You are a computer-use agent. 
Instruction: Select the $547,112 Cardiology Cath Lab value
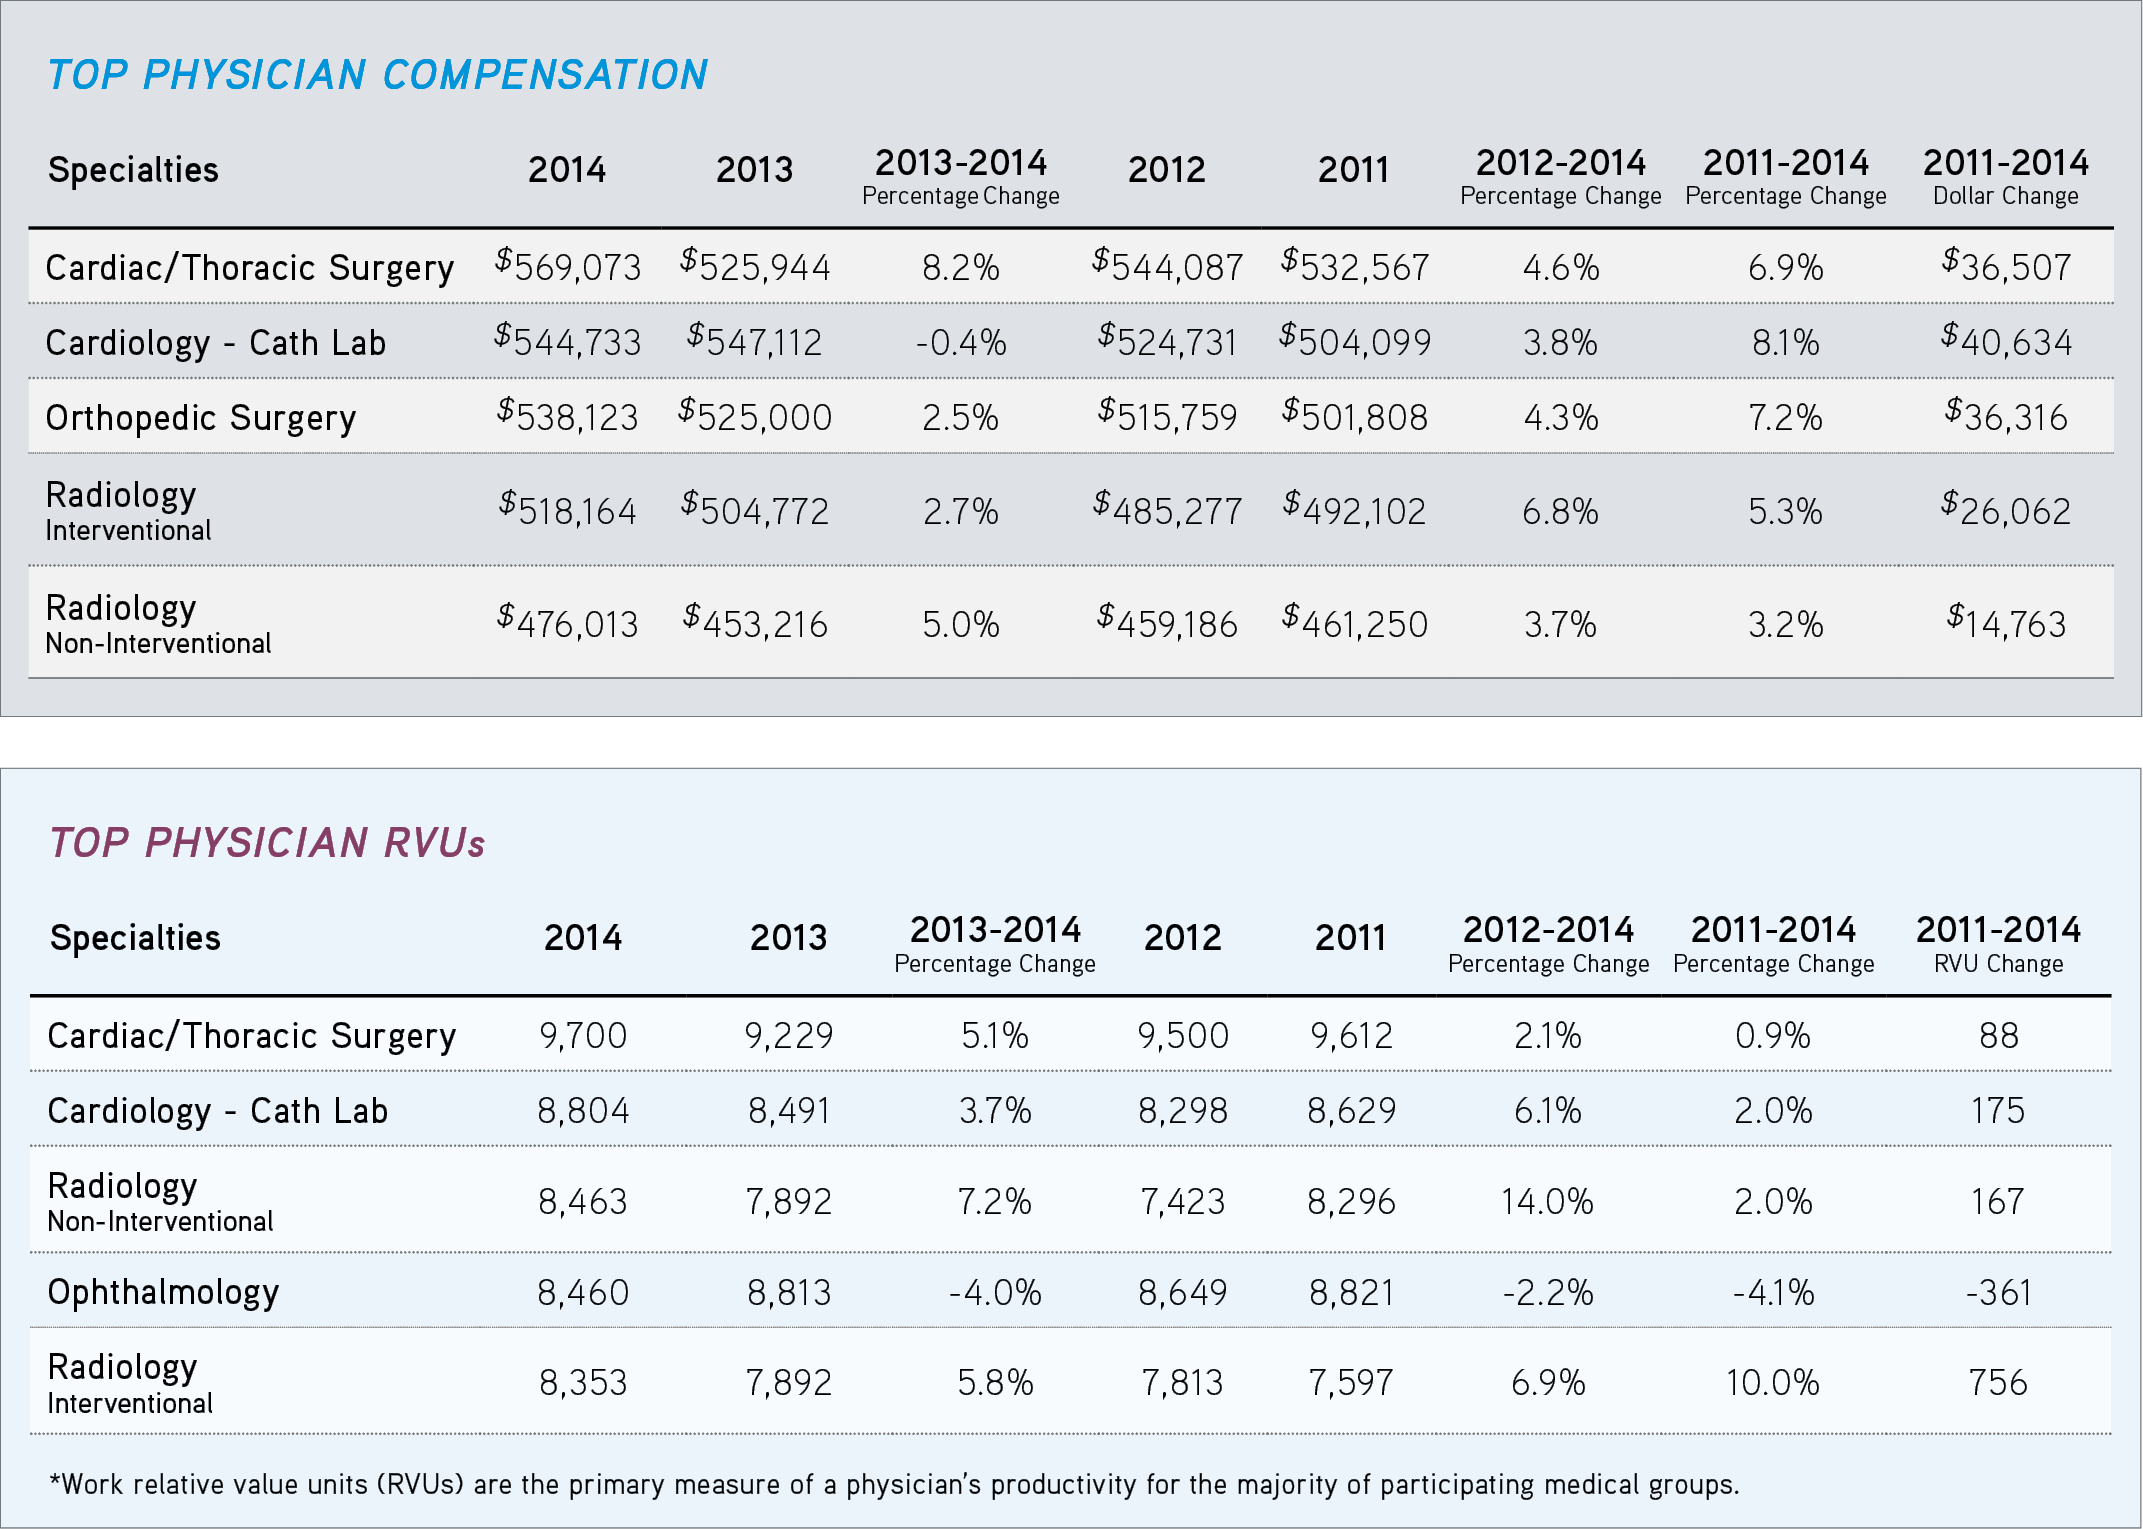point(754,342)
